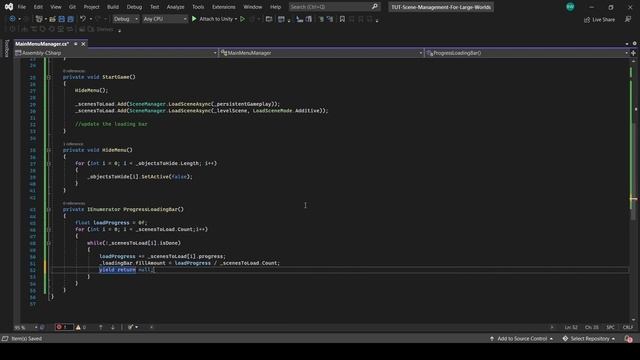Collapse the while loop outline
This screenshot has height=360, width=640.
[49, 243]
